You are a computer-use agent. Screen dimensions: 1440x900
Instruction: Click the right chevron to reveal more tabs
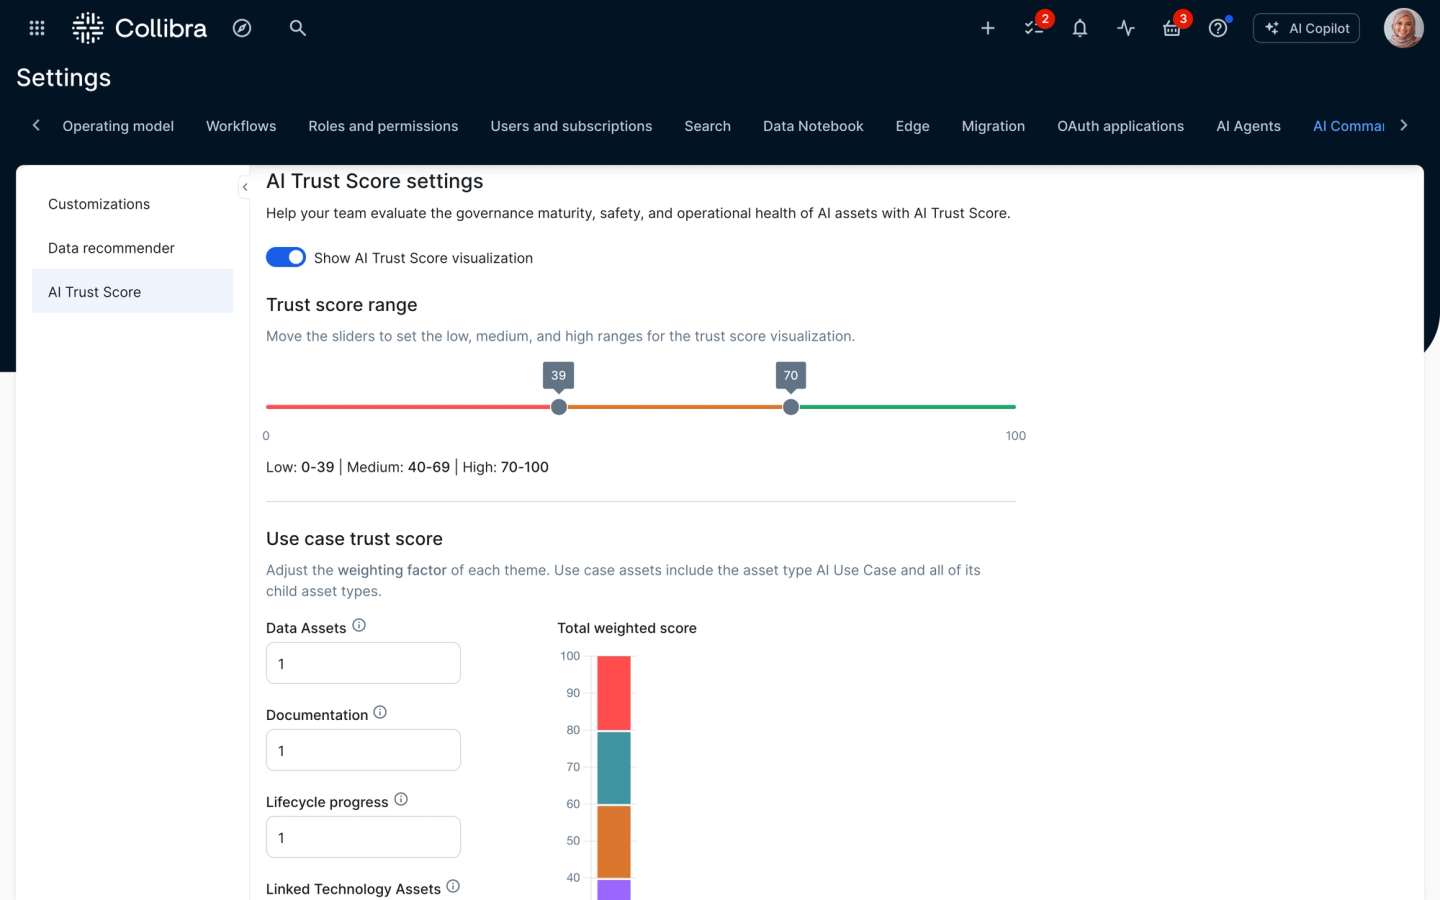click(1404, 125)
